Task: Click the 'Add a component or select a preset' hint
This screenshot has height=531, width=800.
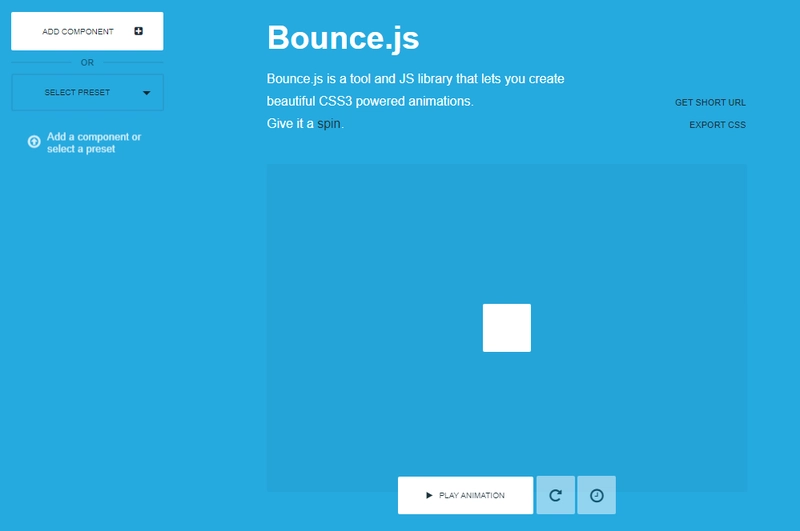Action: 94,143
